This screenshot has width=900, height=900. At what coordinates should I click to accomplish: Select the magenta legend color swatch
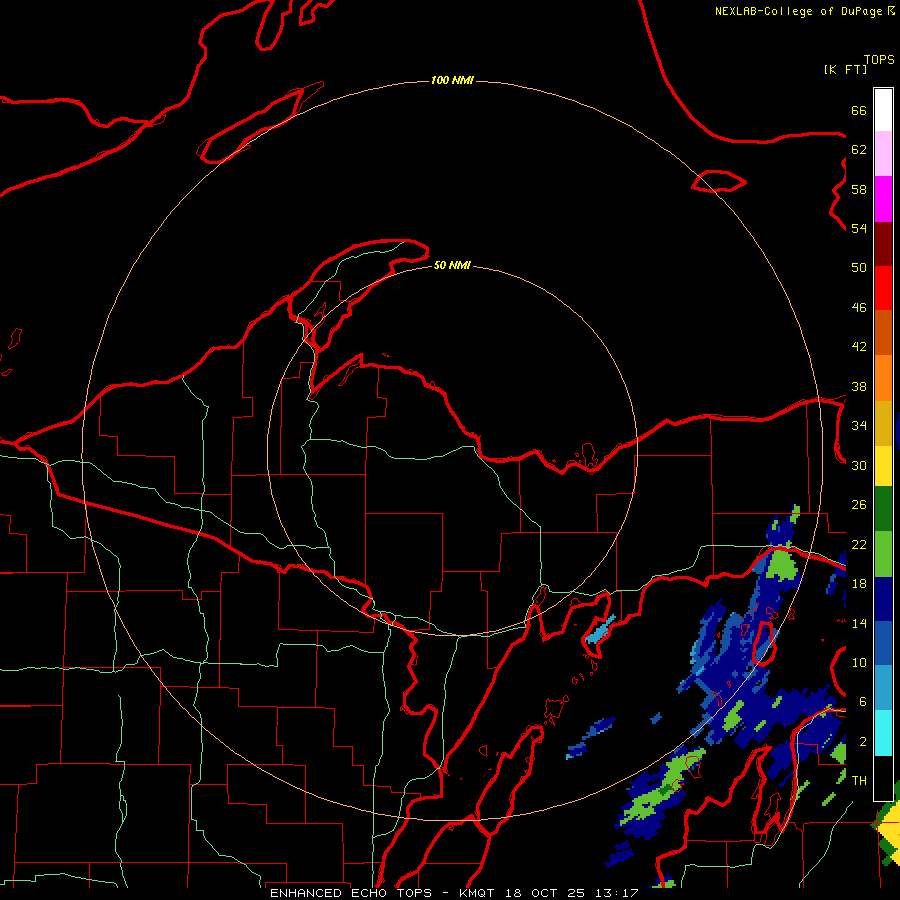[883, 199]
